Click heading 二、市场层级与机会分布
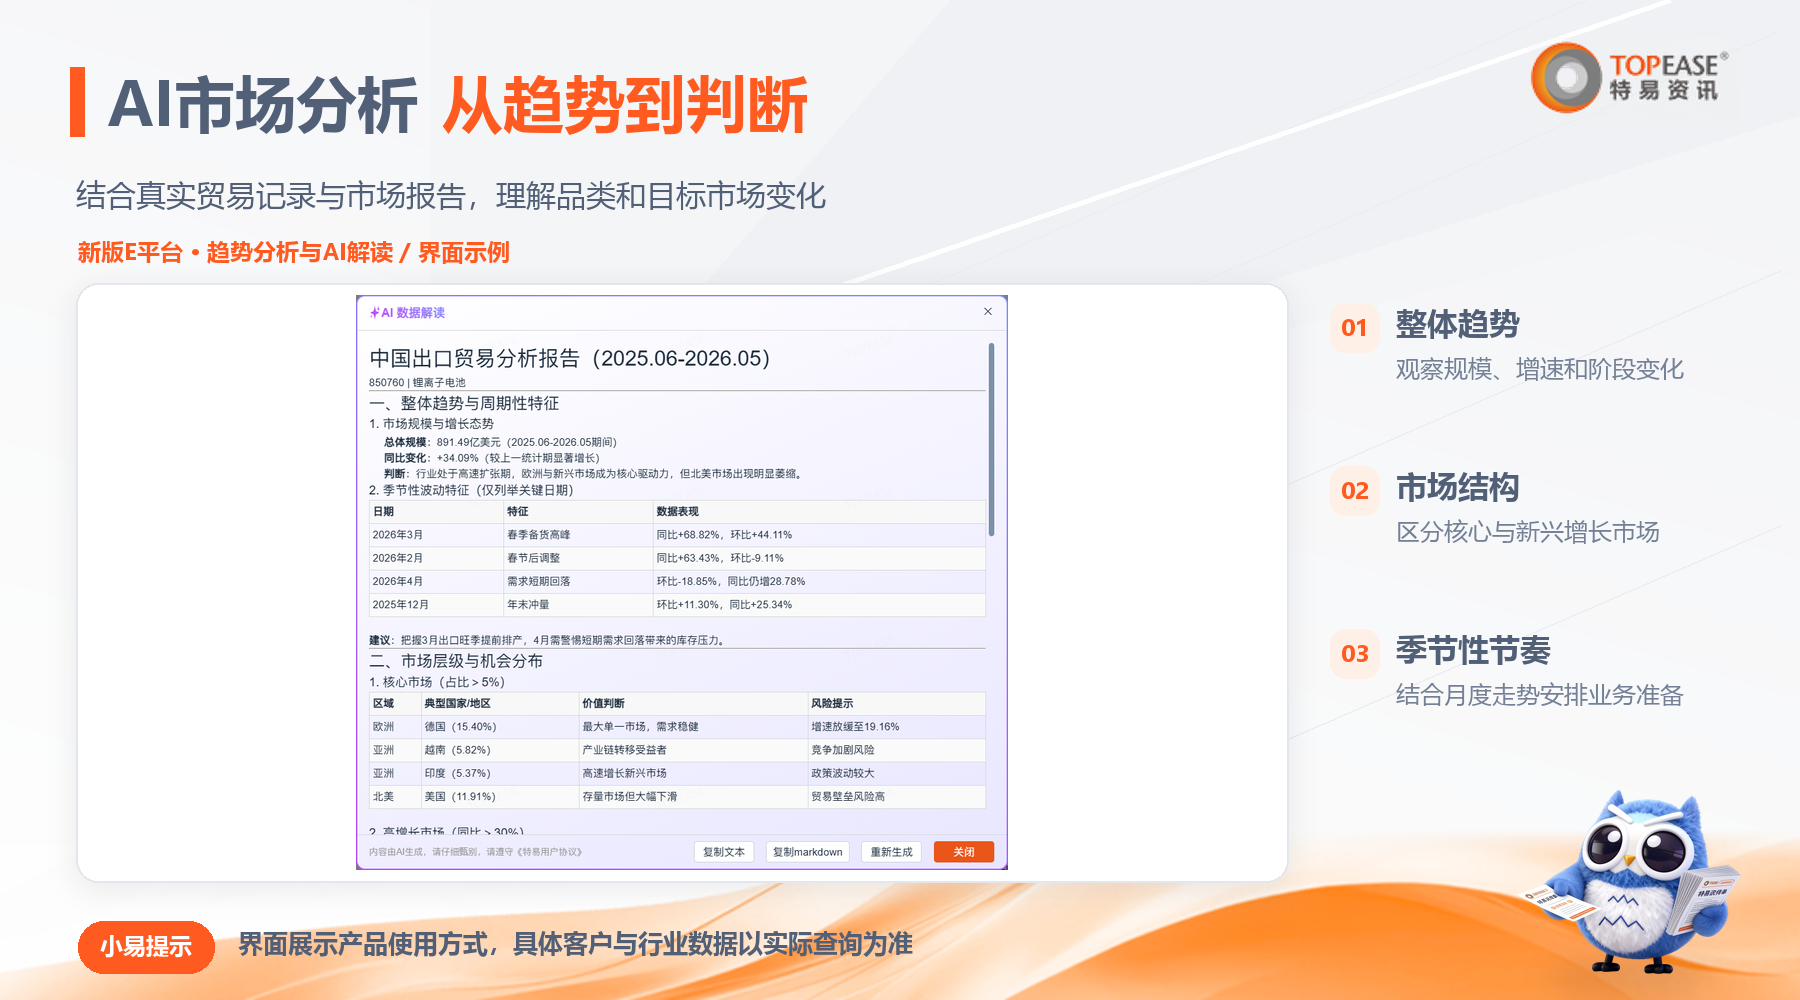This screenshot has width=1800, height=1000. click(x=456, y=661)
